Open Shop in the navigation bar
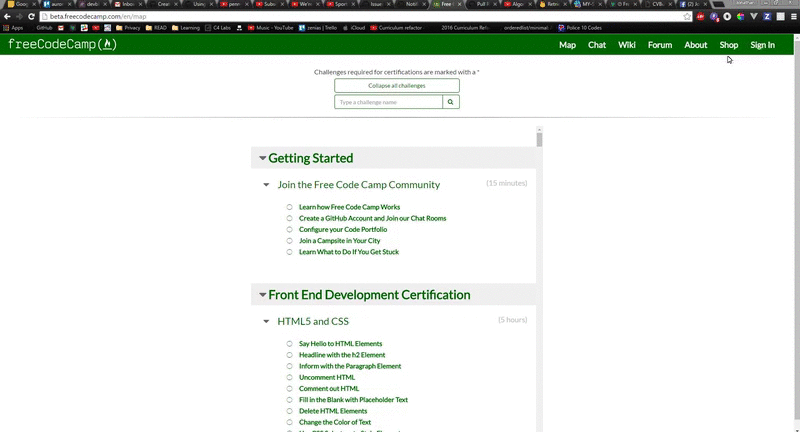The height and width of the screenshot is (432, 800). coord(729,45)
